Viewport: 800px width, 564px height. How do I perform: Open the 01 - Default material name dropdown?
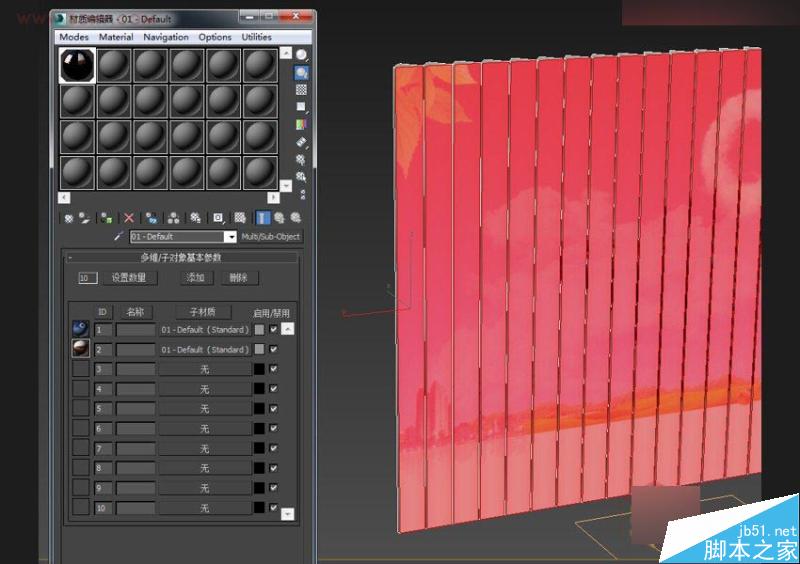(x=231, y=237)
